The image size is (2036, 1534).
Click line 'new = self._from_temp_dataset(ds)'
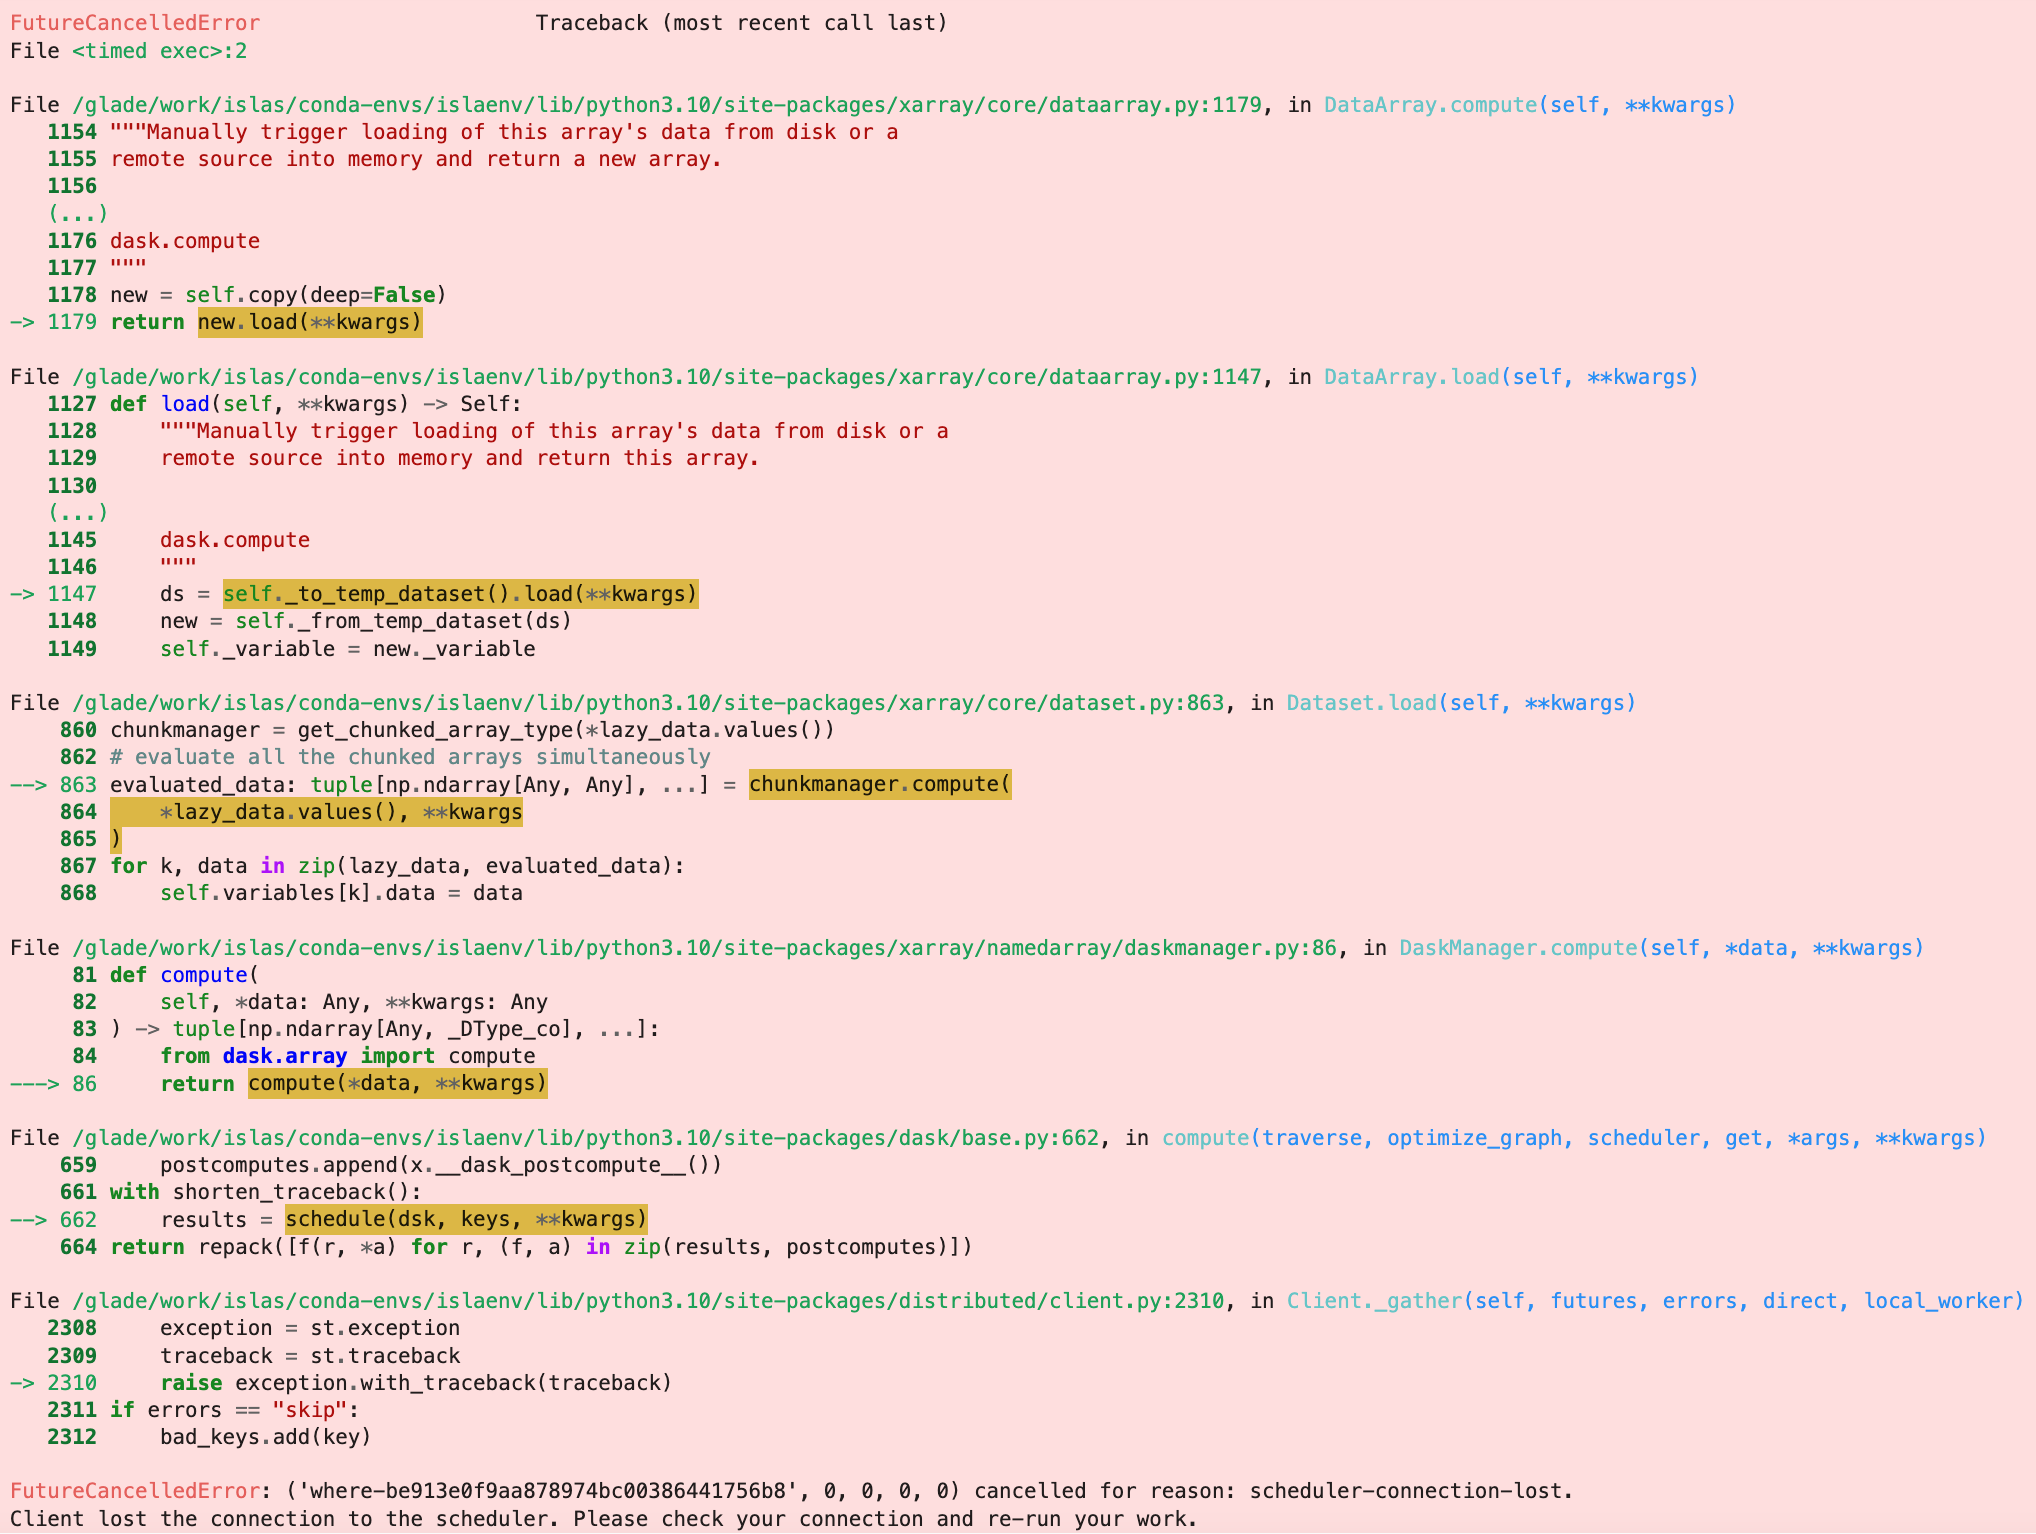[x=366, y=621]
